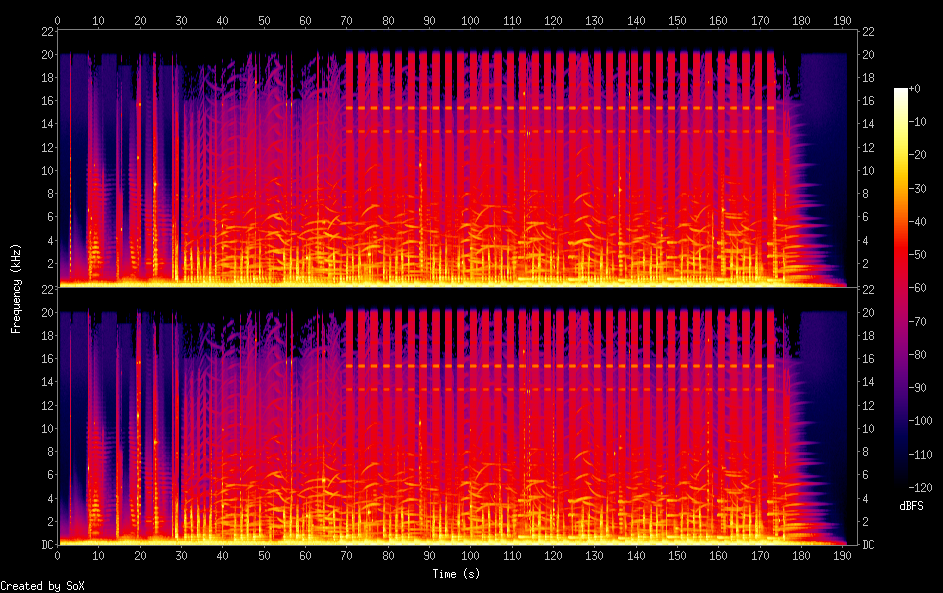The image size is (943, 593).
Task: Click the 10 kHz label on lower channel's right axis
Action: point(869,429)
